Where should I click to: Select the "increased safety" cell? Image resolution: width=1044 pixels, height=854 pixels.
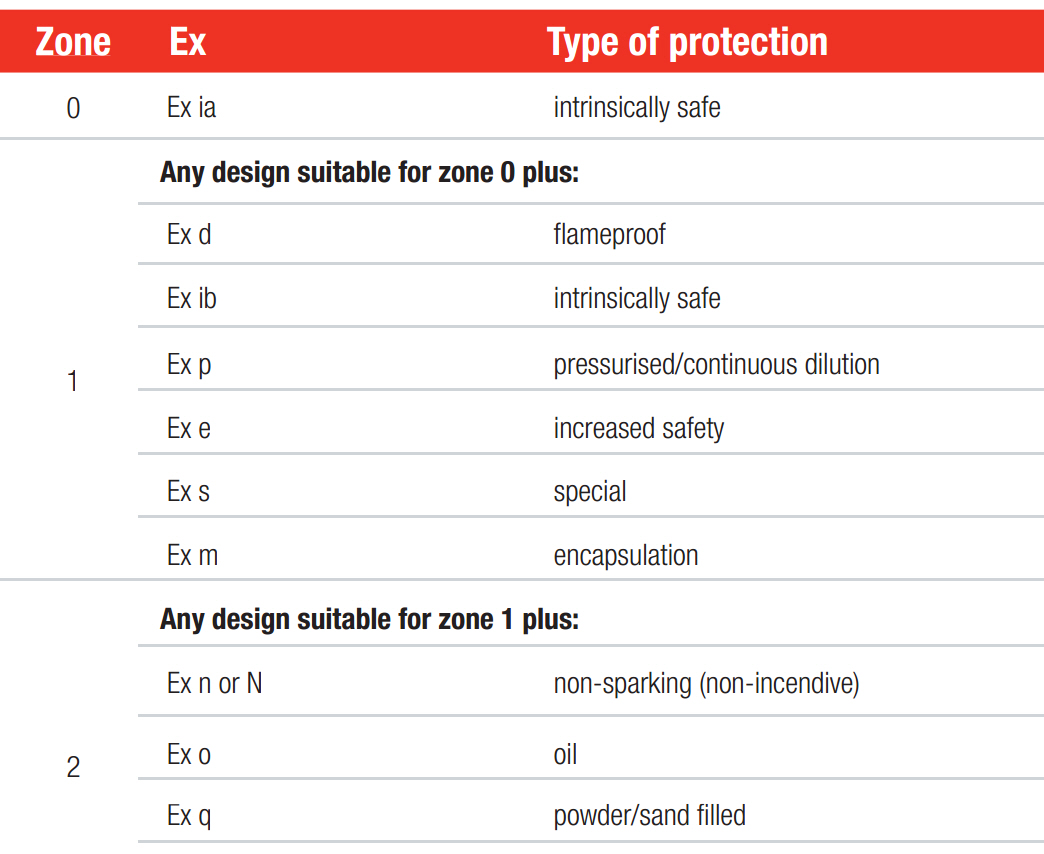tap(638, 429)
